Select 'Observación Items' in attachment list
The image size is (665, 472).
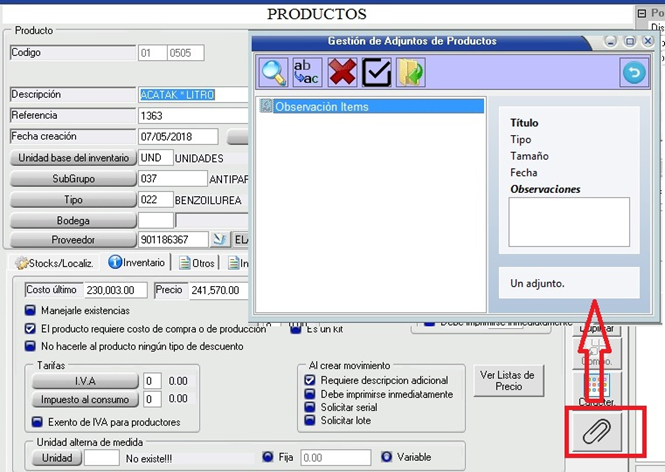coord(321,106)
